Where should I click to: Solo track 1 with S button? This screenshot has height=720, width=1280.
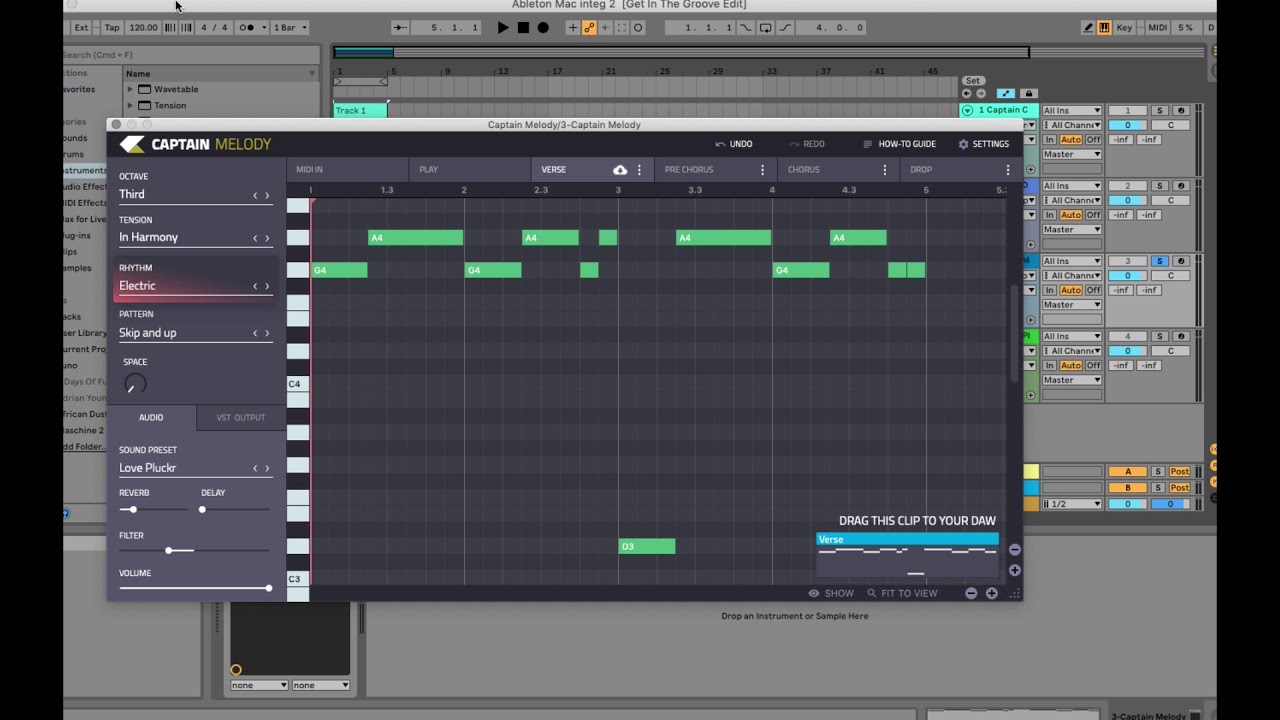click(x=1159, y=110)
